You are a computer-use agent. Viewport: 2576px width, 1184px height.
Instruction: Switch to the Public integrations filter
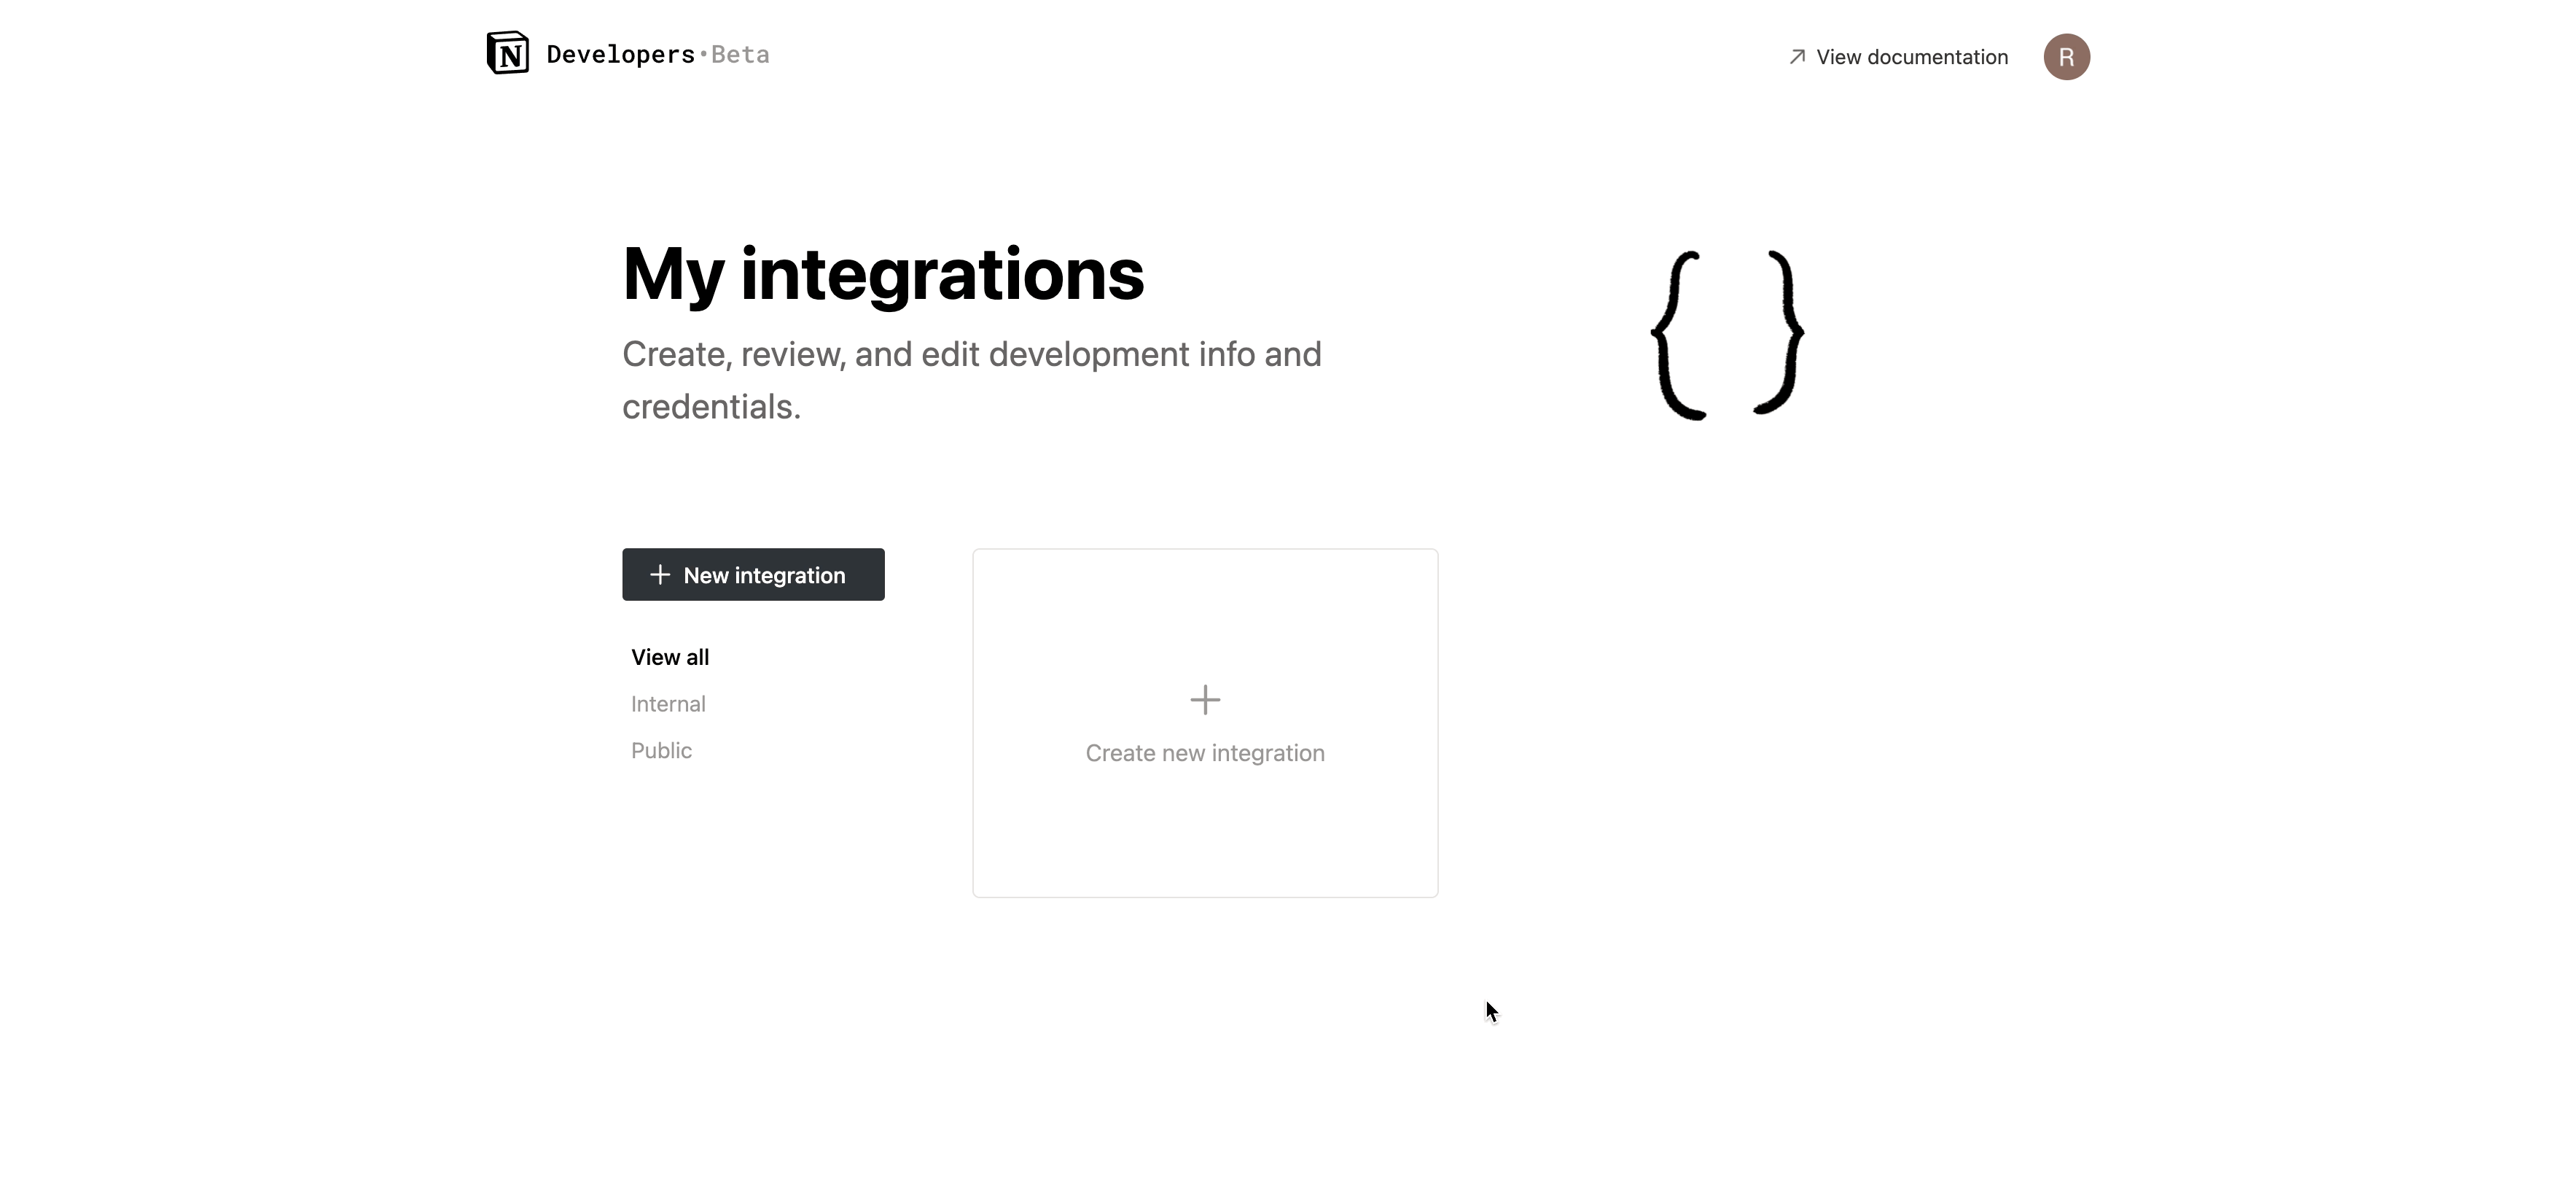click(x=661, y=750)
